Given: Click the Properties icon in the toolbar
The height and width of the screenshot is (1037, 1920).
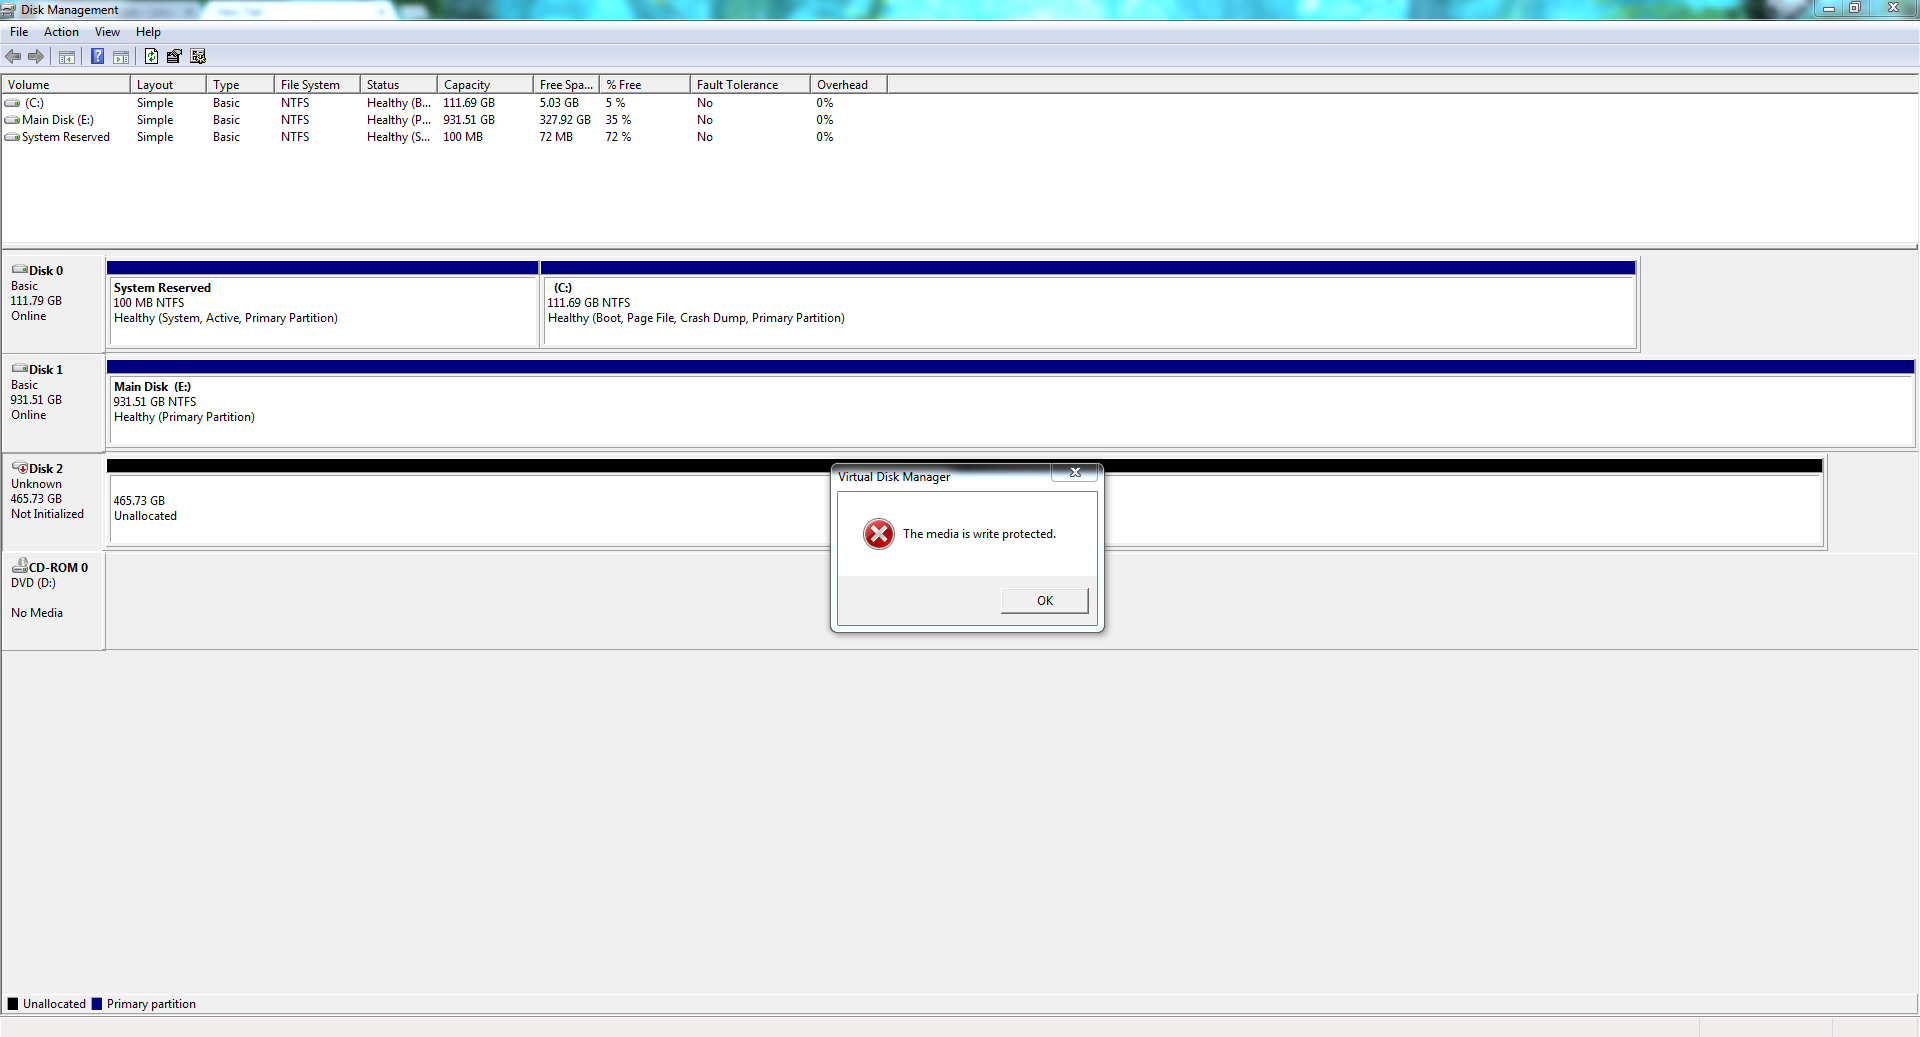Looking at the screenshot, I should pyautogui.click(x=174, y=57).
